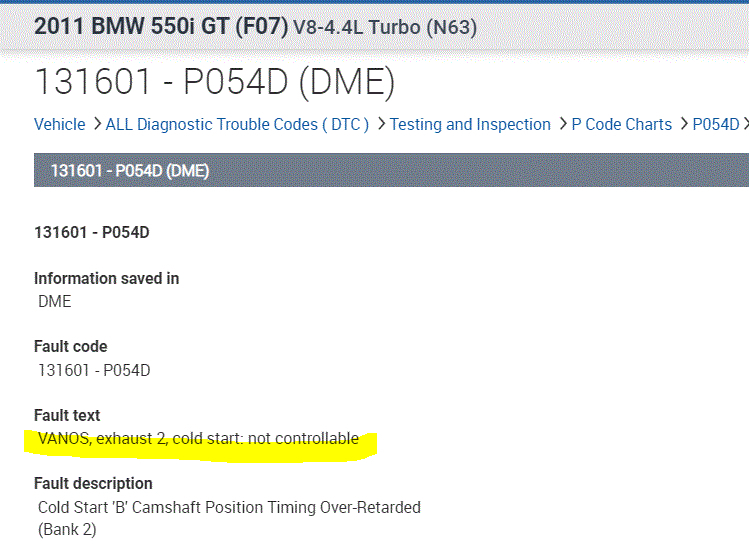Viewport: 749px width, 545px height.
Task: Click the Information saved in label
Action: tap(107, 278)
